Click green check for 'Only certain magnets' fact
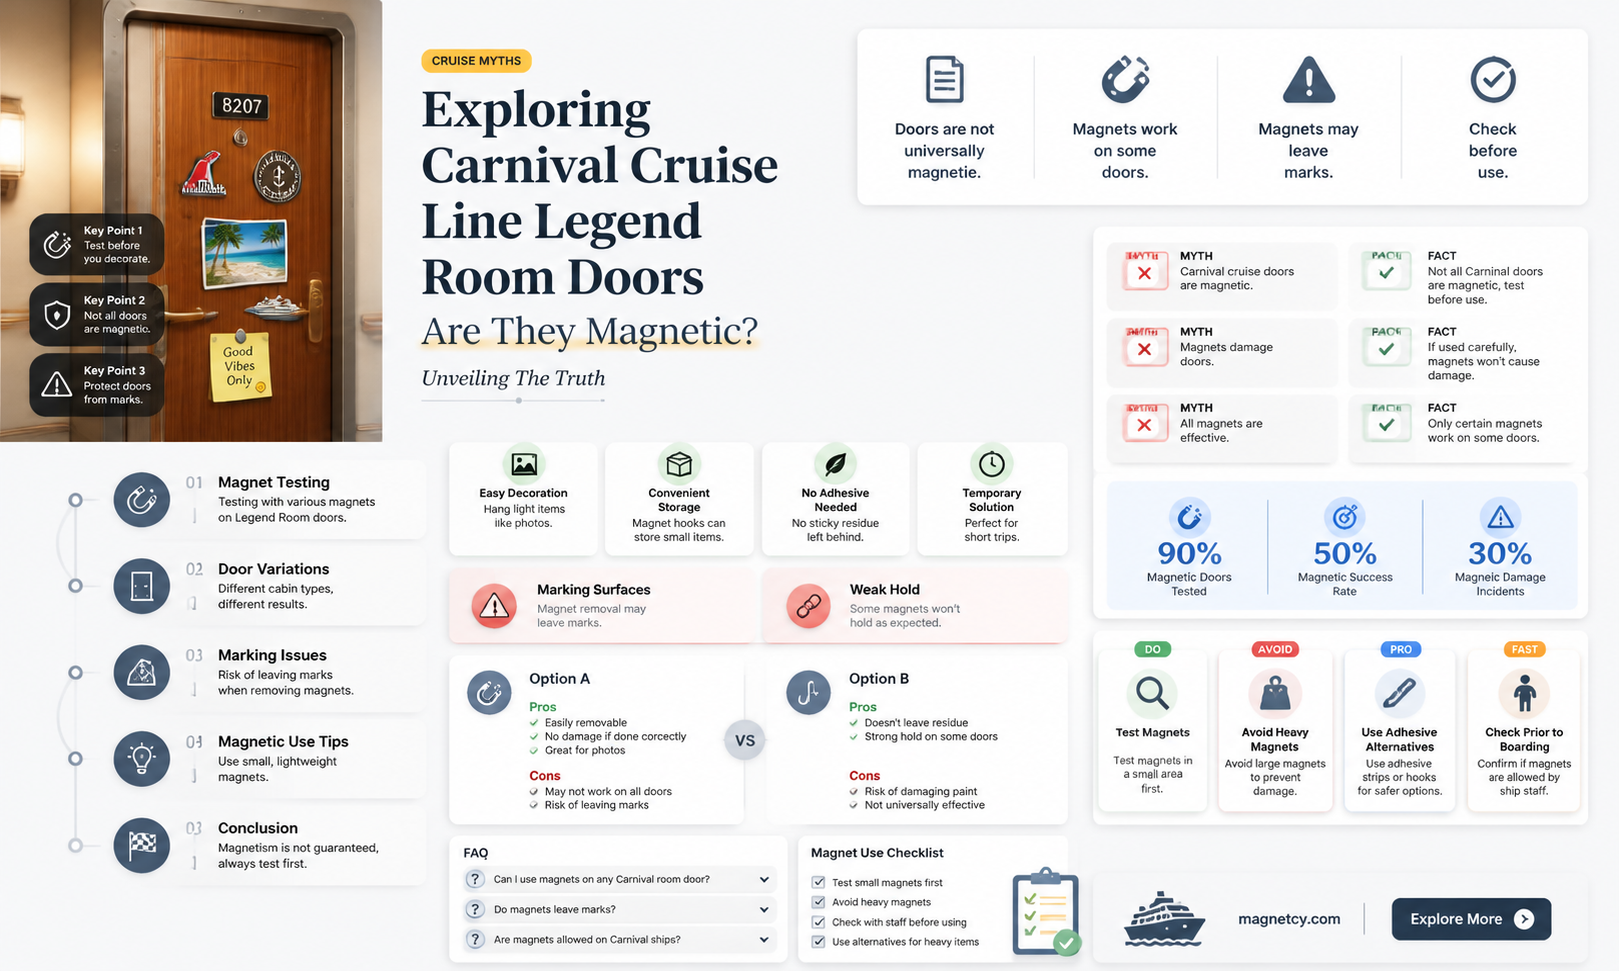Viewport: 1619px width, 971px height. [1386, 424]
